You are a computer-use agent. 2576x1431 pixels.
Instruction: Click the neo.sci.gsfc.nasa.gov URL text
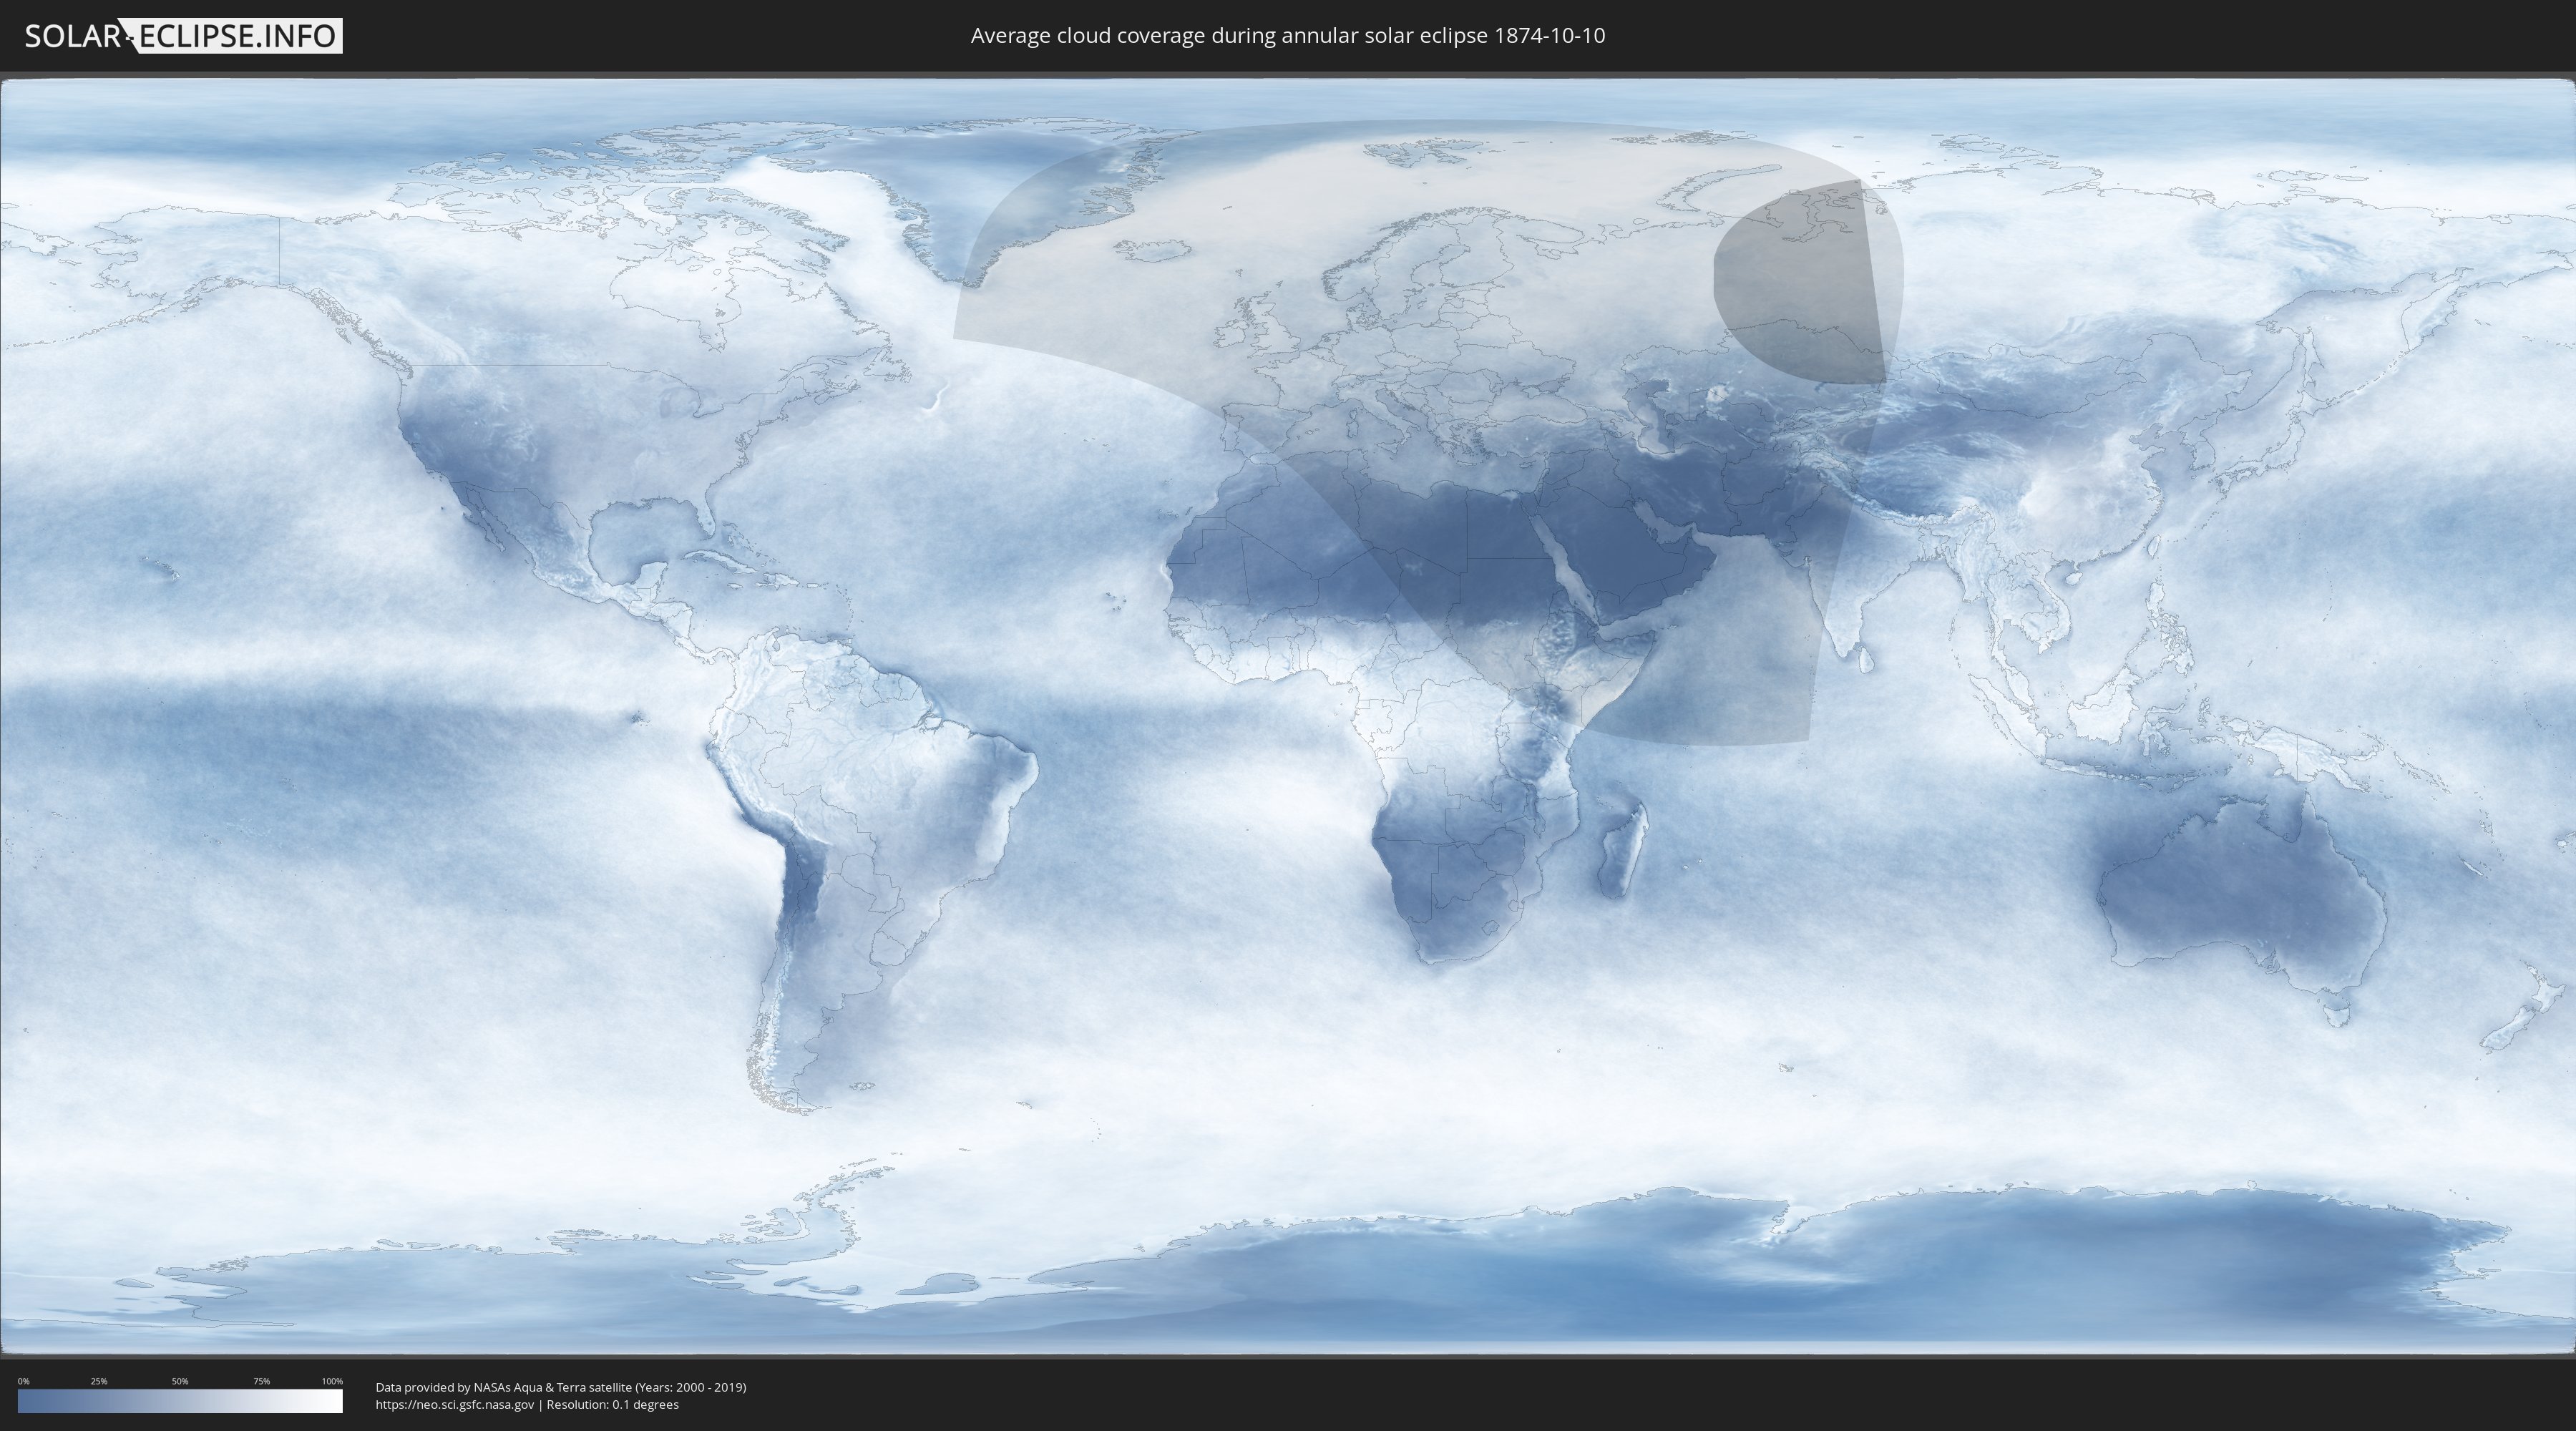tap(455, 1404)
